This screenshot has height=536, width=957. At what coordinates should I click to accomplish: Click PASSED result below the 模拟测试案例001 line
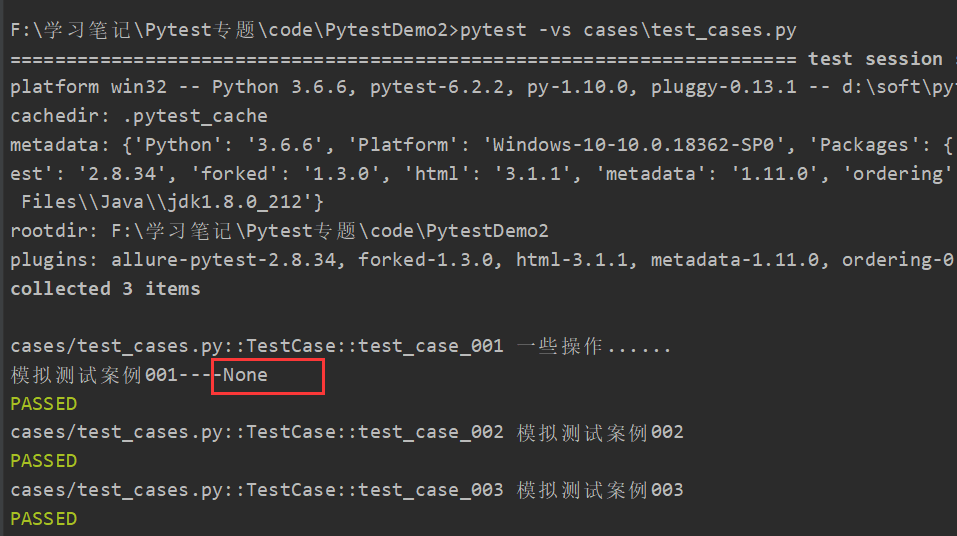pyautogui.click(x=44, y=404)
